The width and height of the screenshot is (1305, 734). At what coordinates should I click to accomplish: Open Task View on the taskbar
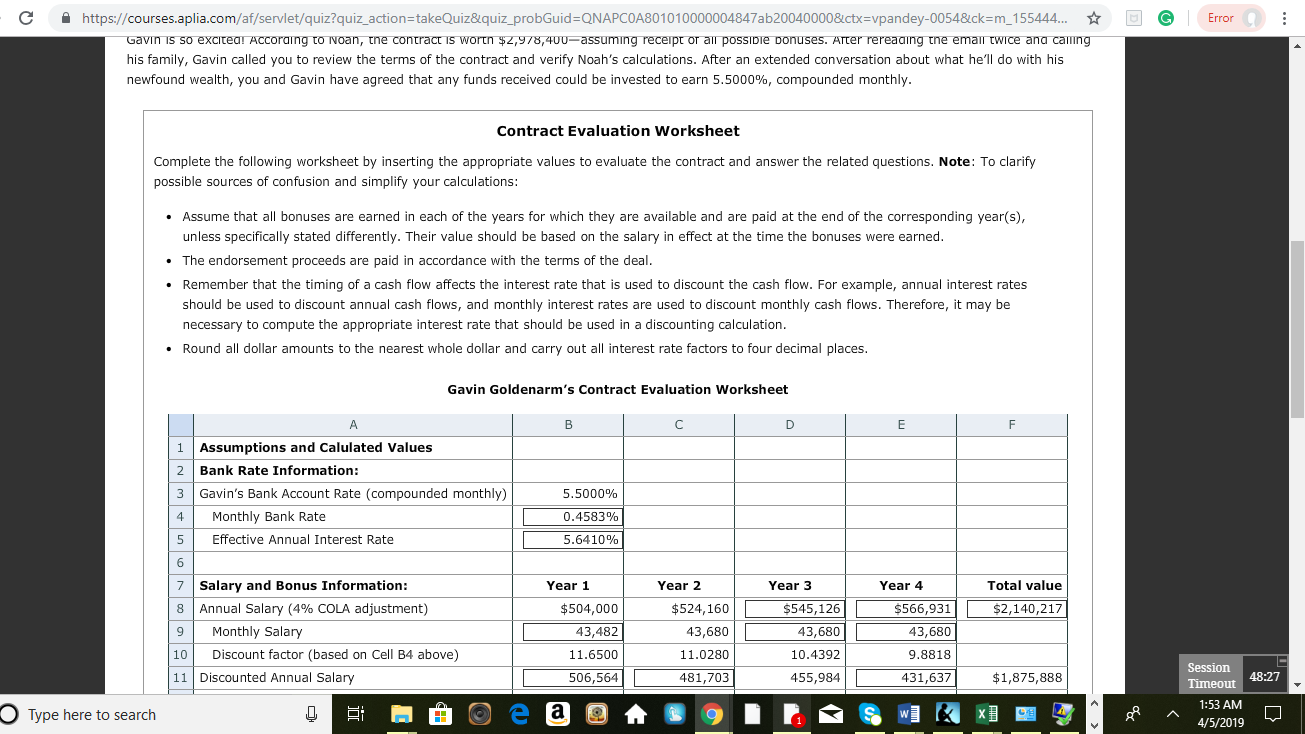pos(355,715)
